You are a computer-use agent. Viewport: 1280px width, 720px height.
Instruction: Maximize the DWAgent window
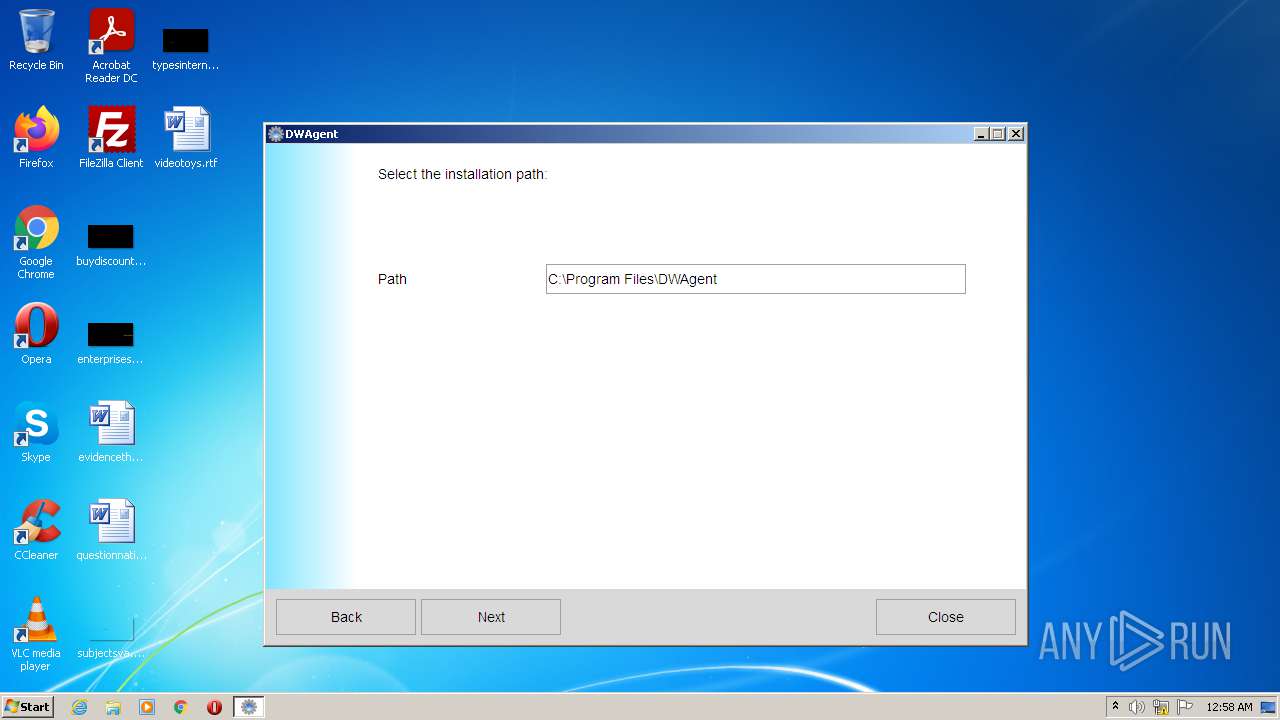click(998, 134)
